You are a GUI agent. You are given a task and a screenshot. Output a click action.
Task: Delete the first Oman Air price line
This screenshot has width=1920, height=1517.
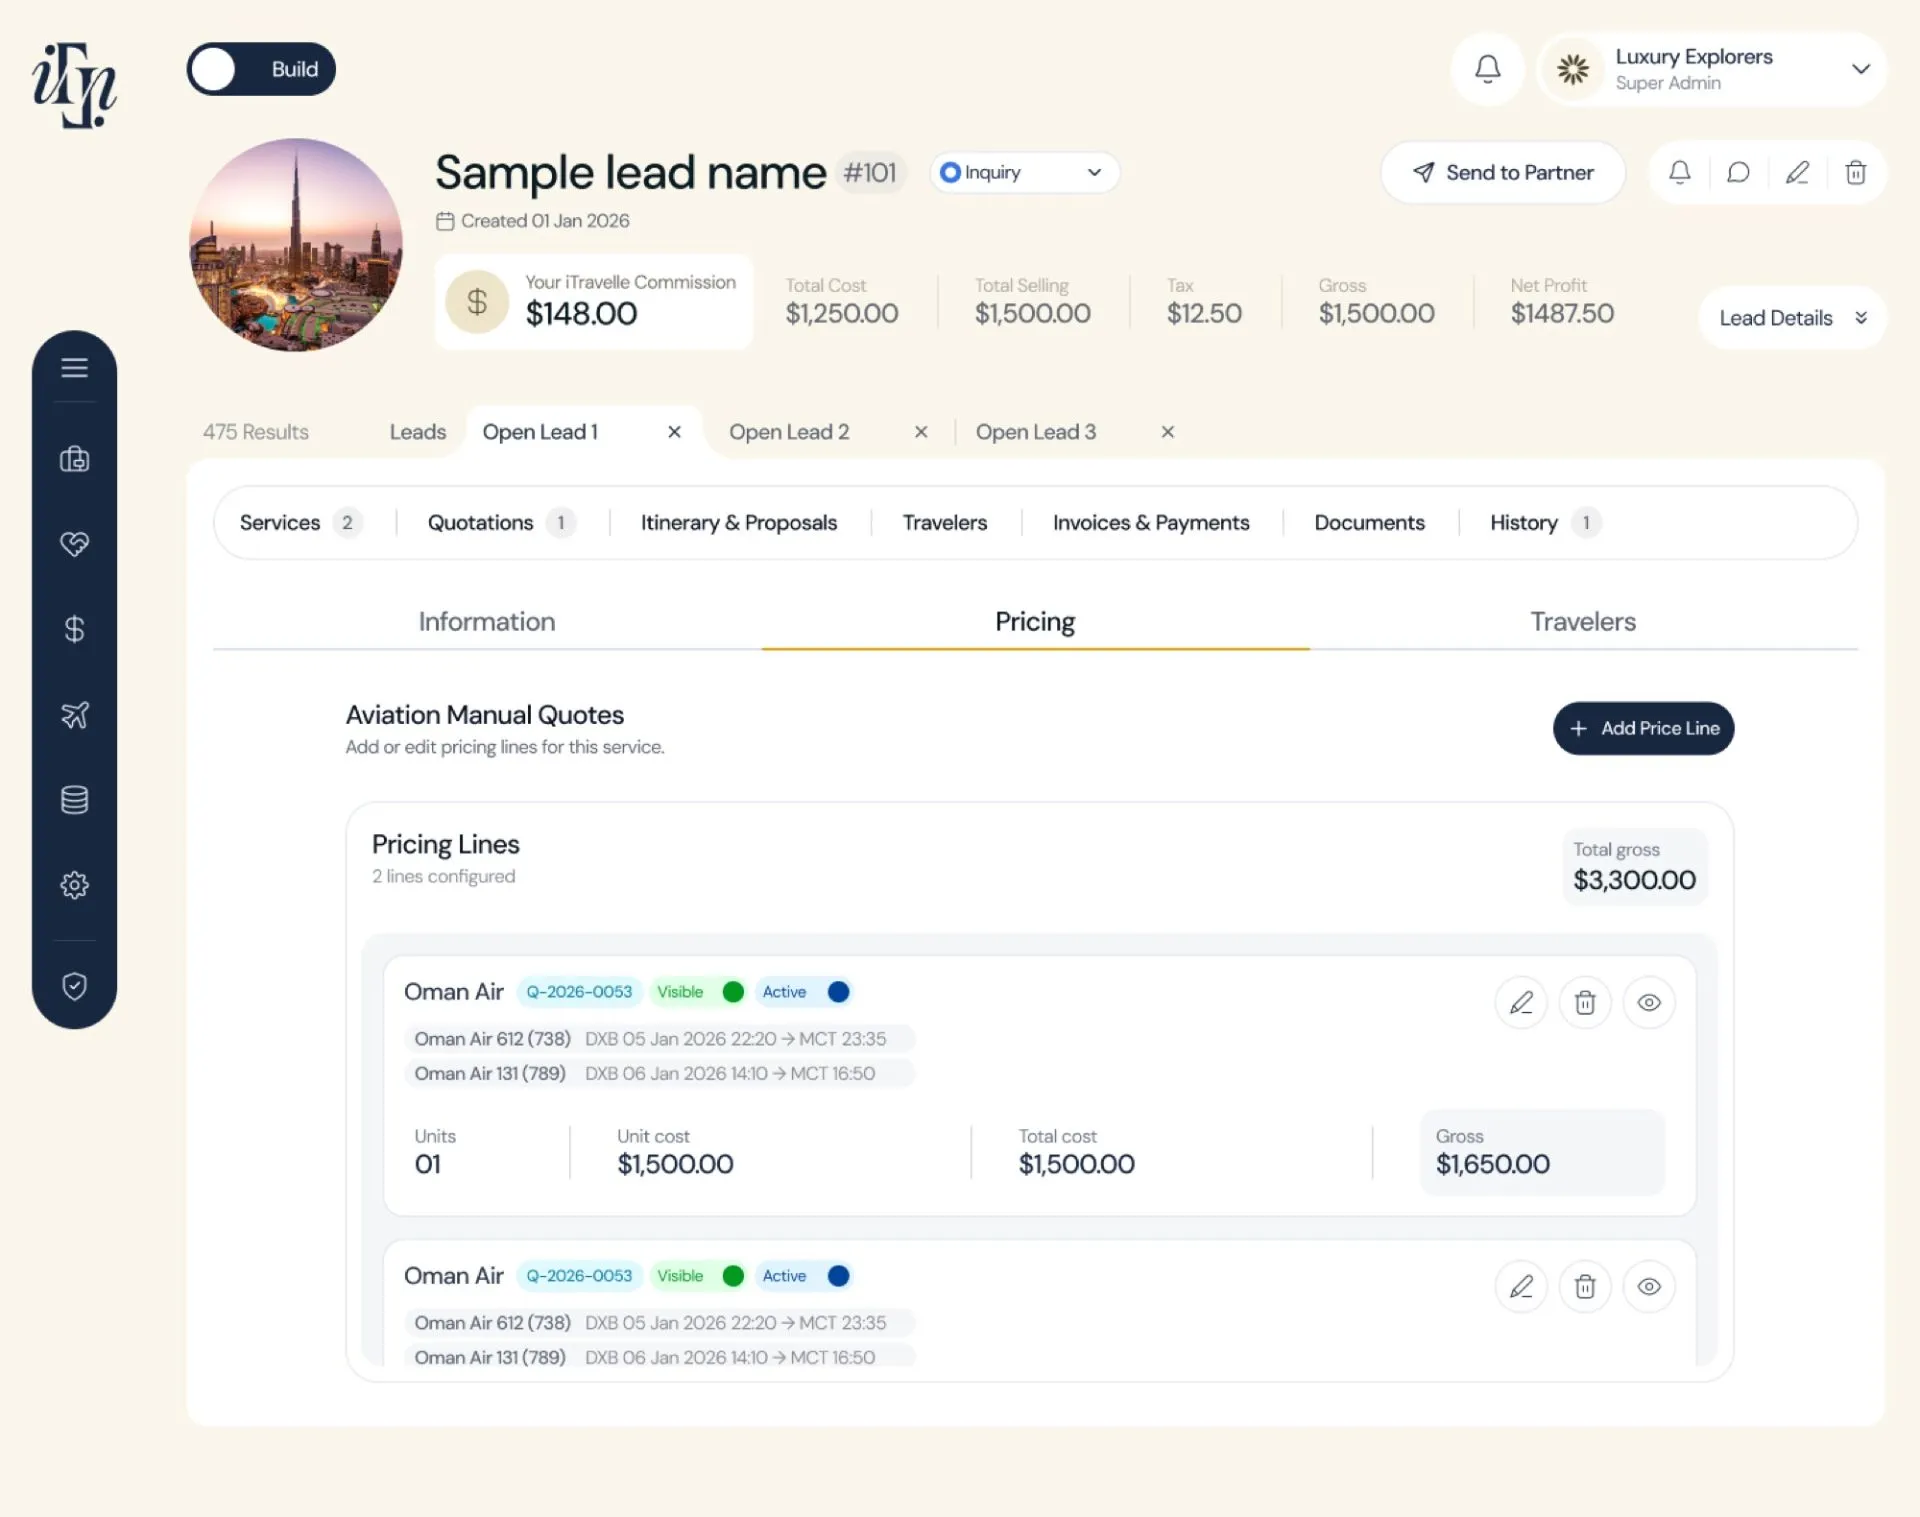pos(1585,1002)
